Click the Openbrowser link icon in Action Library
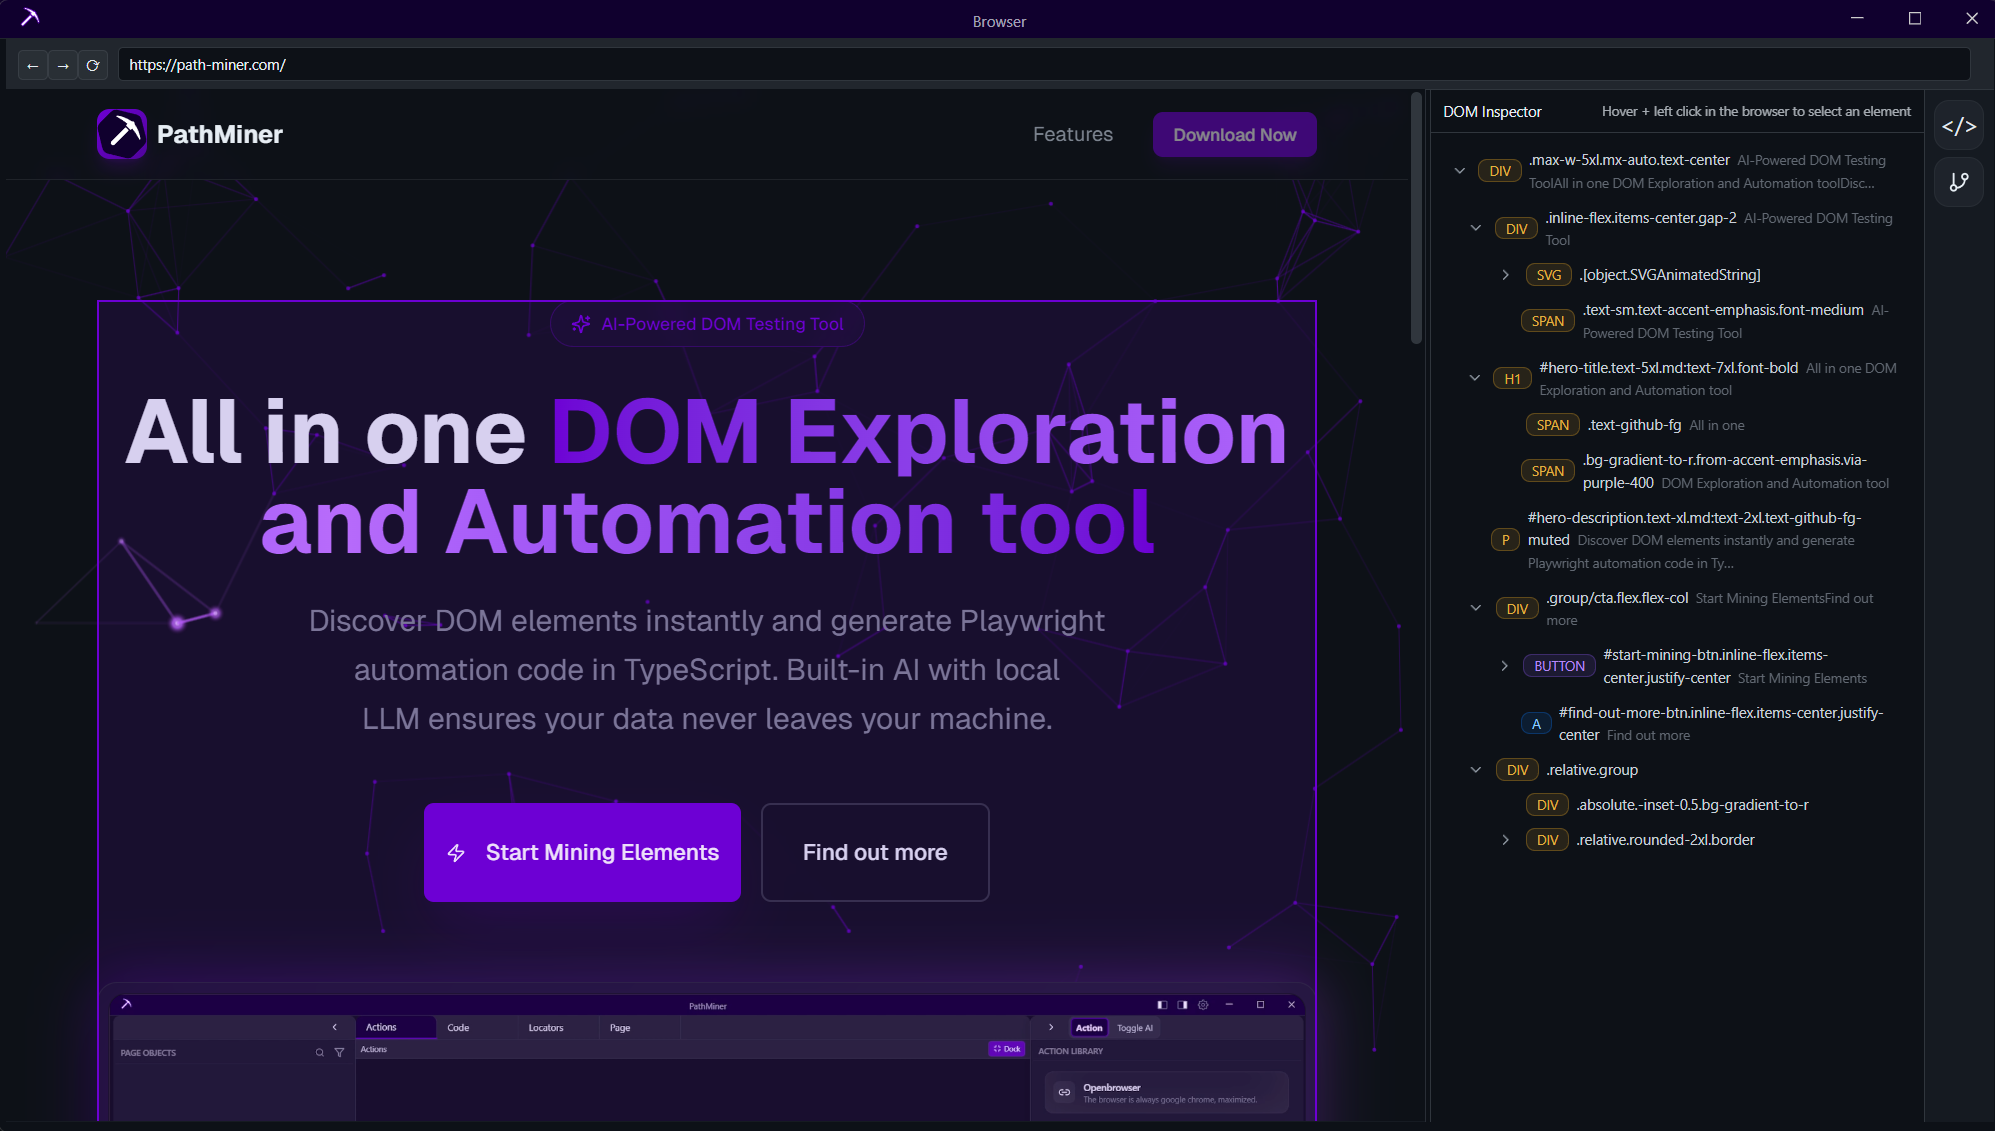 pyautogui.click(x=1064, y=1091)
